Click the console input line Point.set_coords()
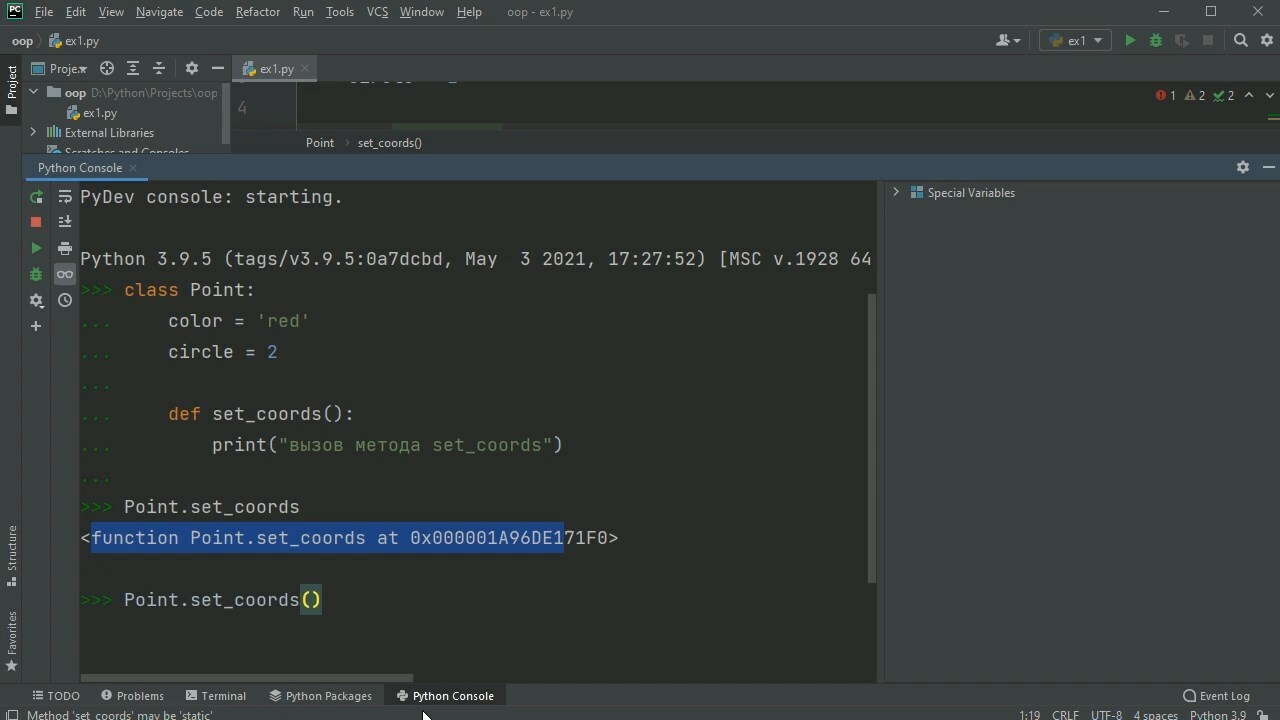This screenshot has height=720, width=1280. coord(223,600)
